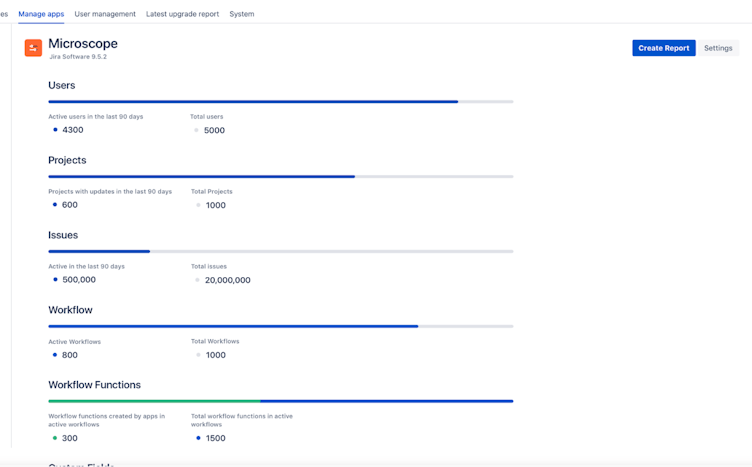Click the Projects progress bar
752x467 pixels.
[281, 176]
